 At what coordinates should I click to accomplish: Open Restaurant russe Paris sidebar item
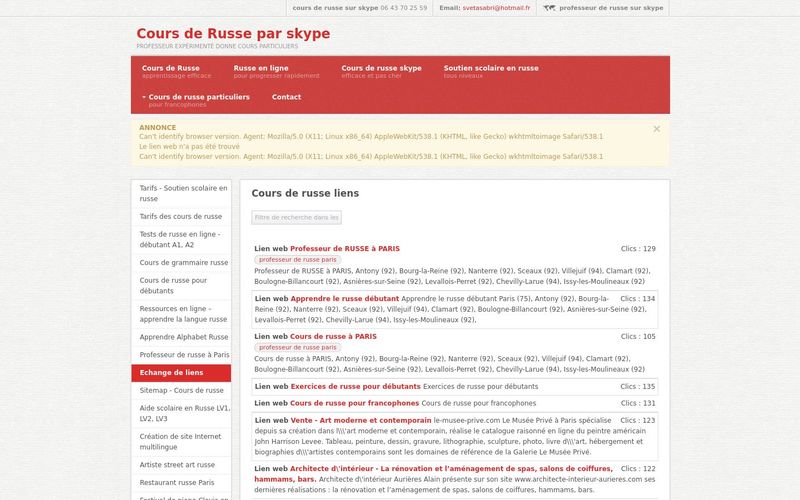[x=181, y=483]
